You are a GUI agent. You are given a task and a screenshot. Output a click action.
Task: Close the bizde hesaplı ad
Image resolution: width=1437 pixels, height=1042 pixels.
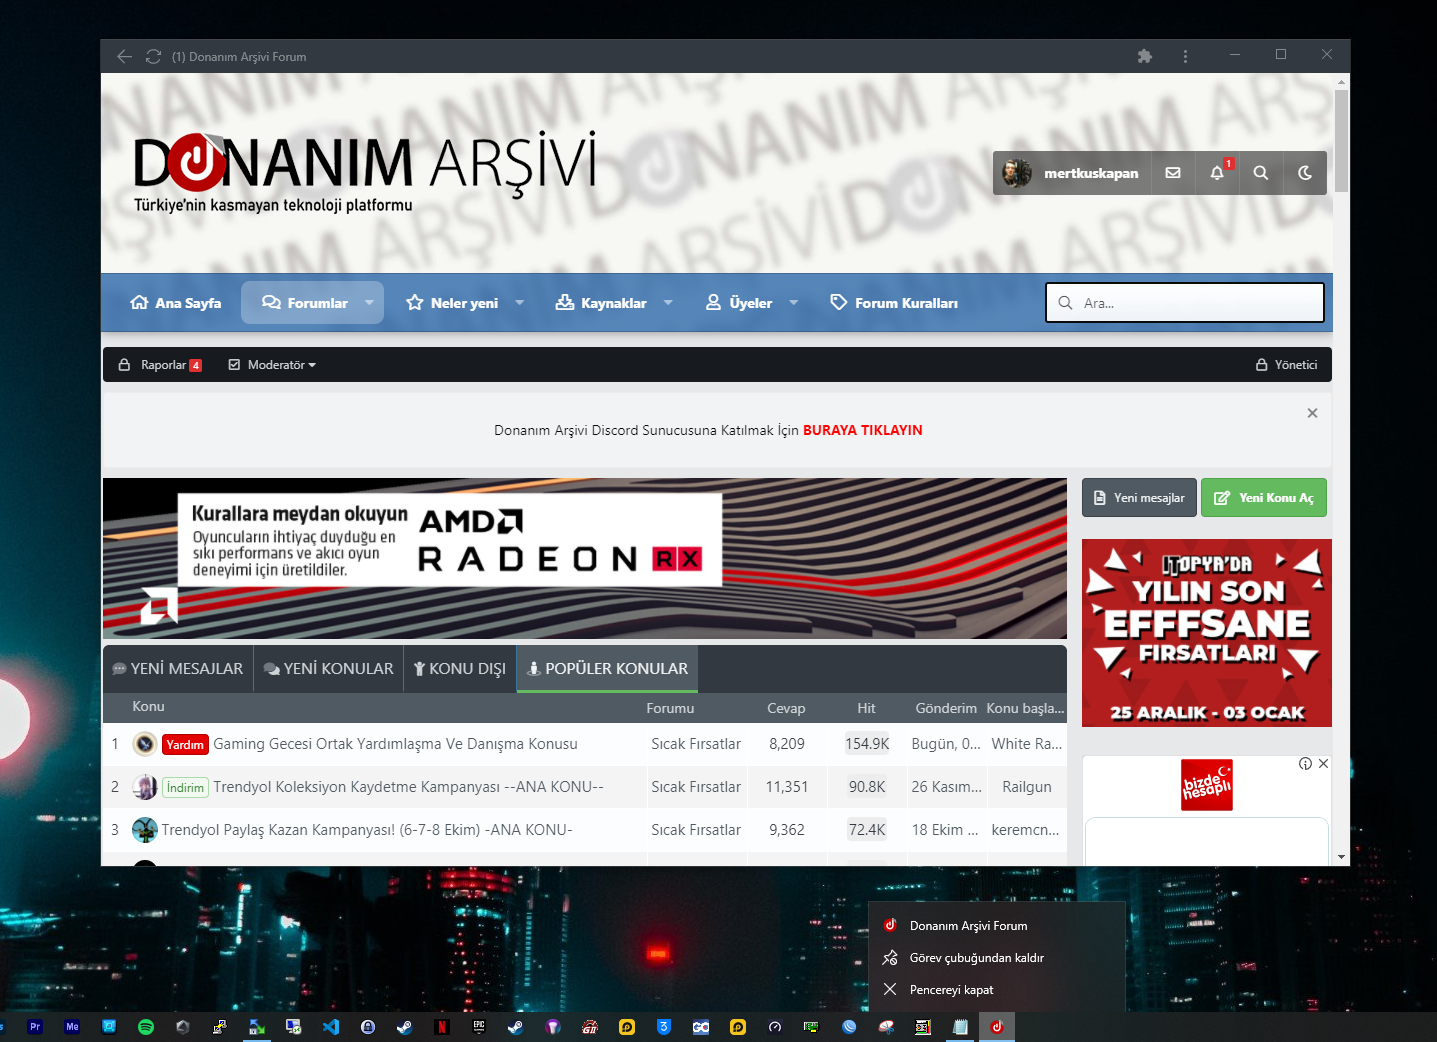1323,764
